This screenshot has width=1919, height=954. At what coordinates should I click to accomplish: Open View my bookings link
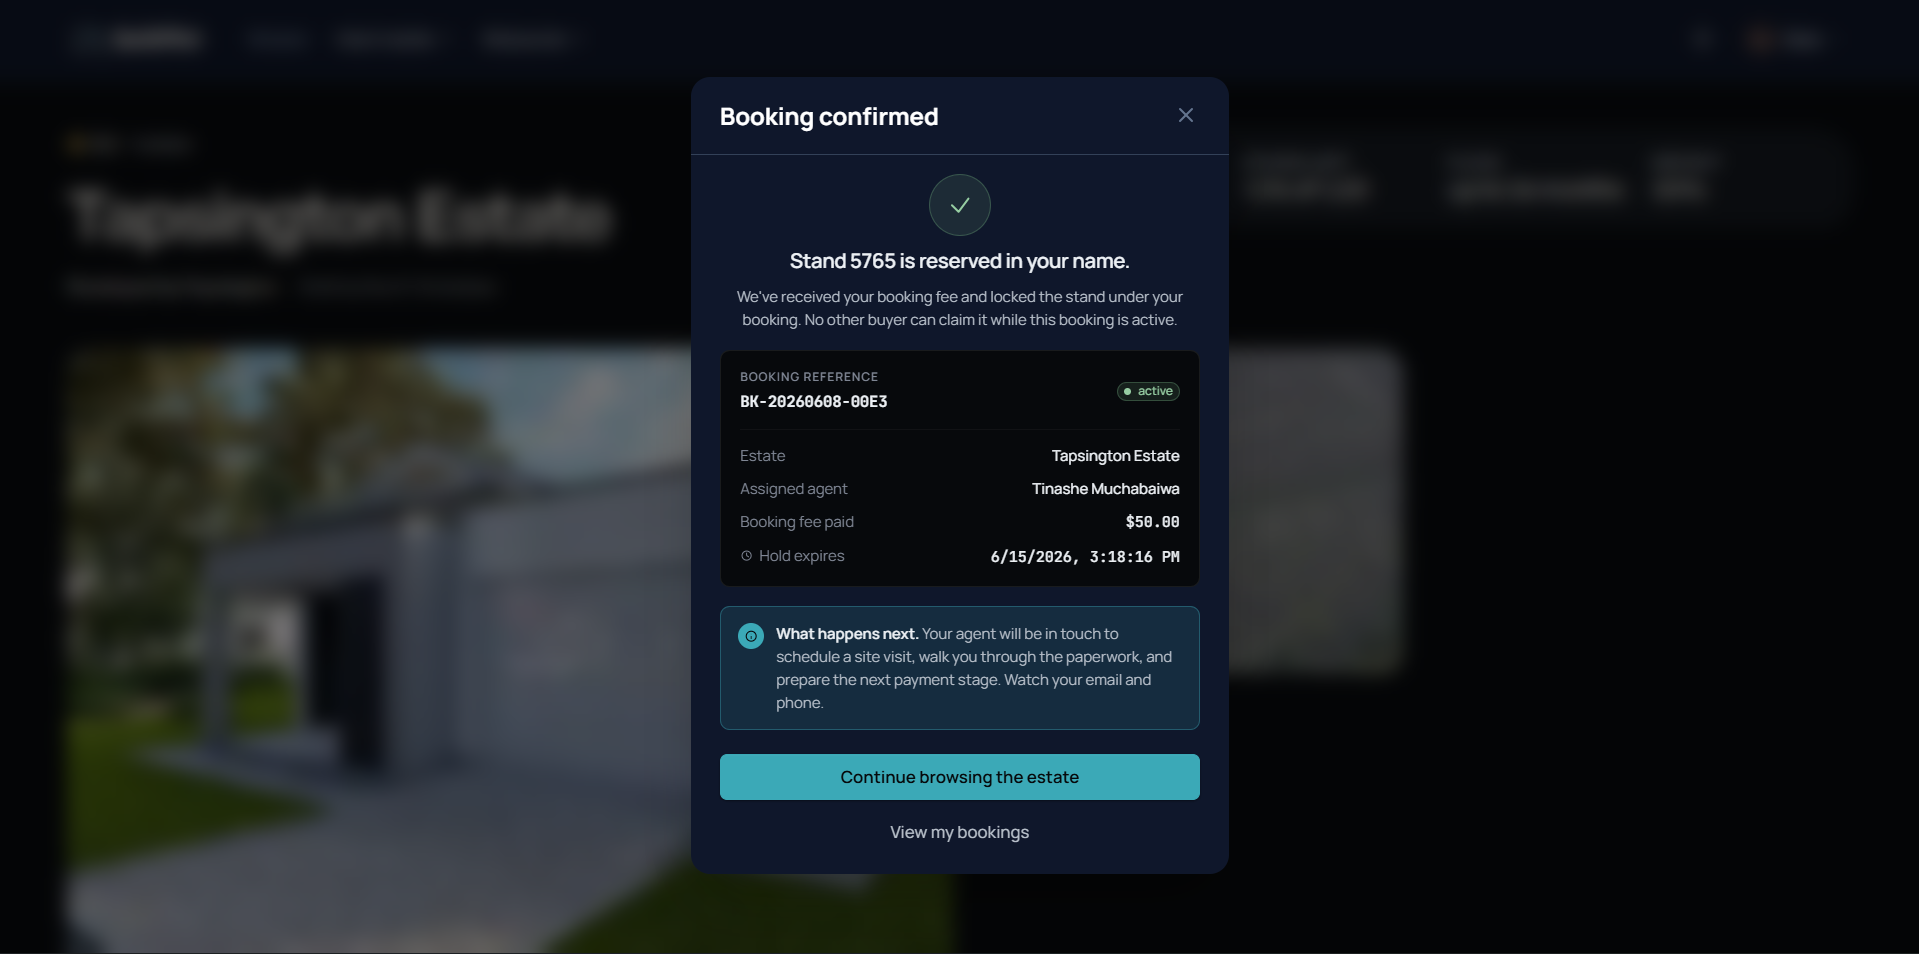pos(959,832)
